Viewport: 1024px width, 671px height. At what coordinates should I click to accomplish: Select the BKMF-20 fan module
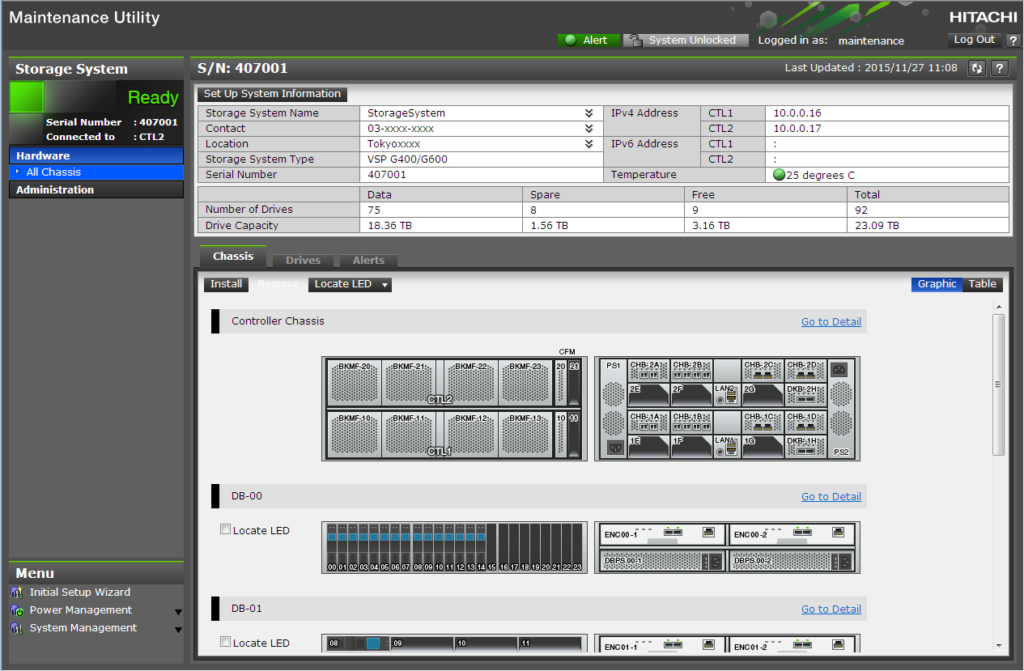355,383
